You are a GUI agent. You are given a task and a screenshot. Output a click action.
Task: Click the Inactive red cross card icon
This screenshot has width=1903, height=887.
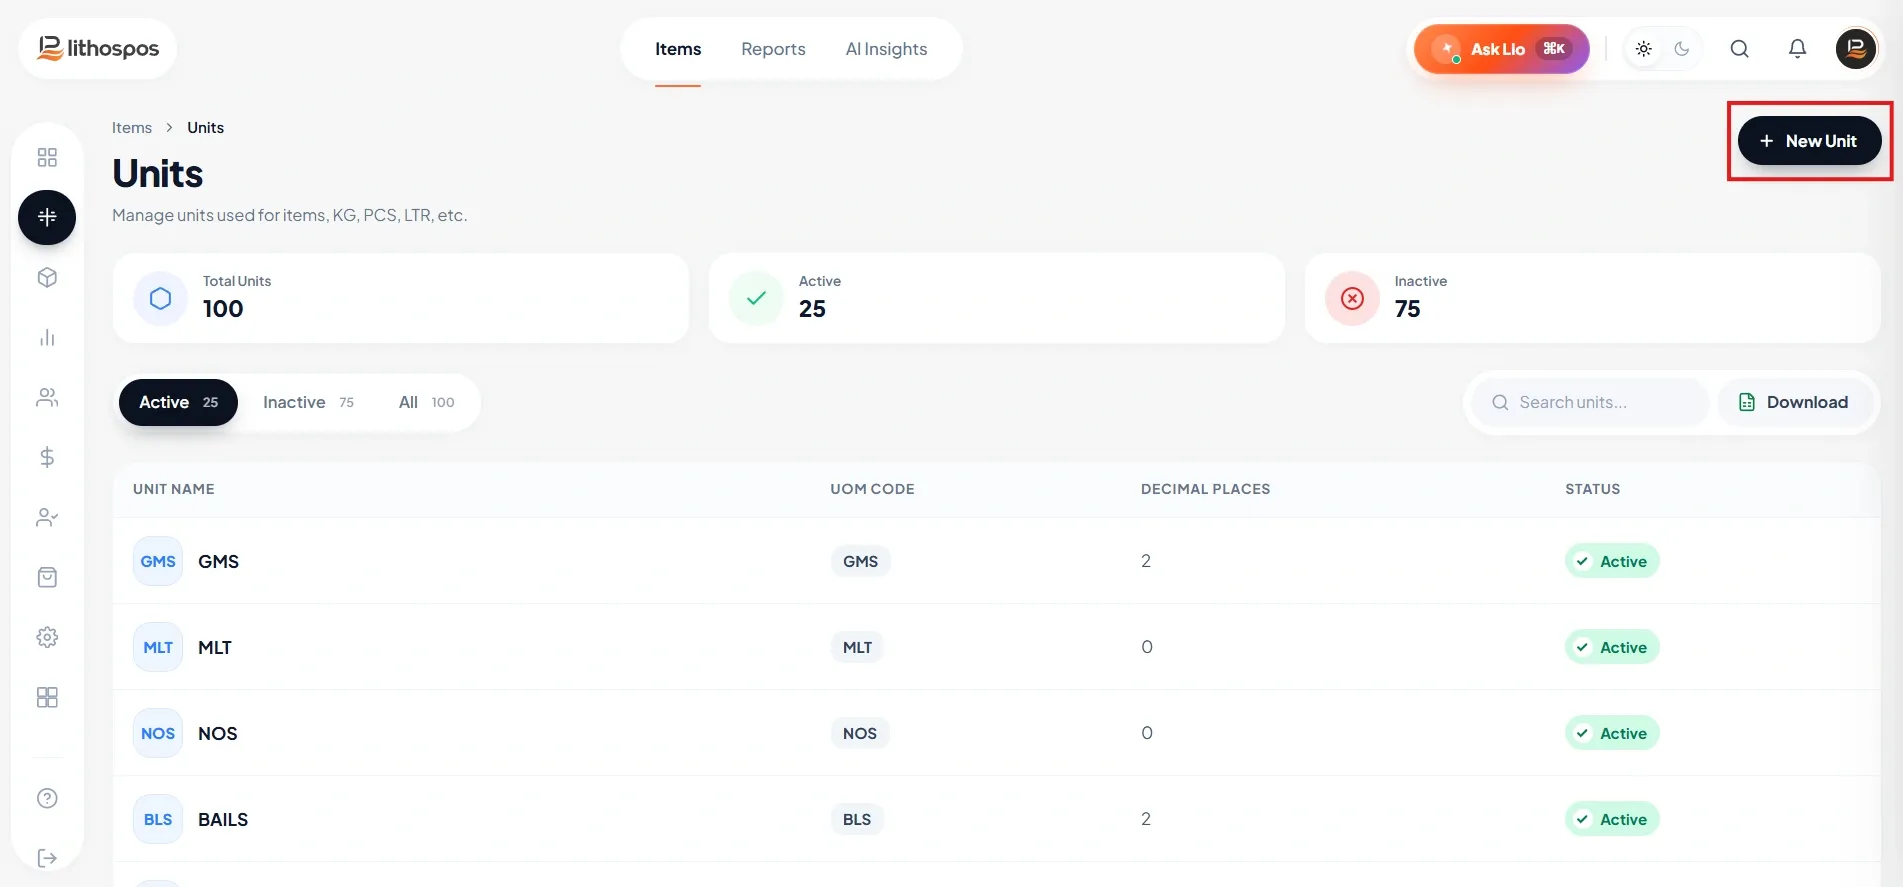click(1352, 298)
